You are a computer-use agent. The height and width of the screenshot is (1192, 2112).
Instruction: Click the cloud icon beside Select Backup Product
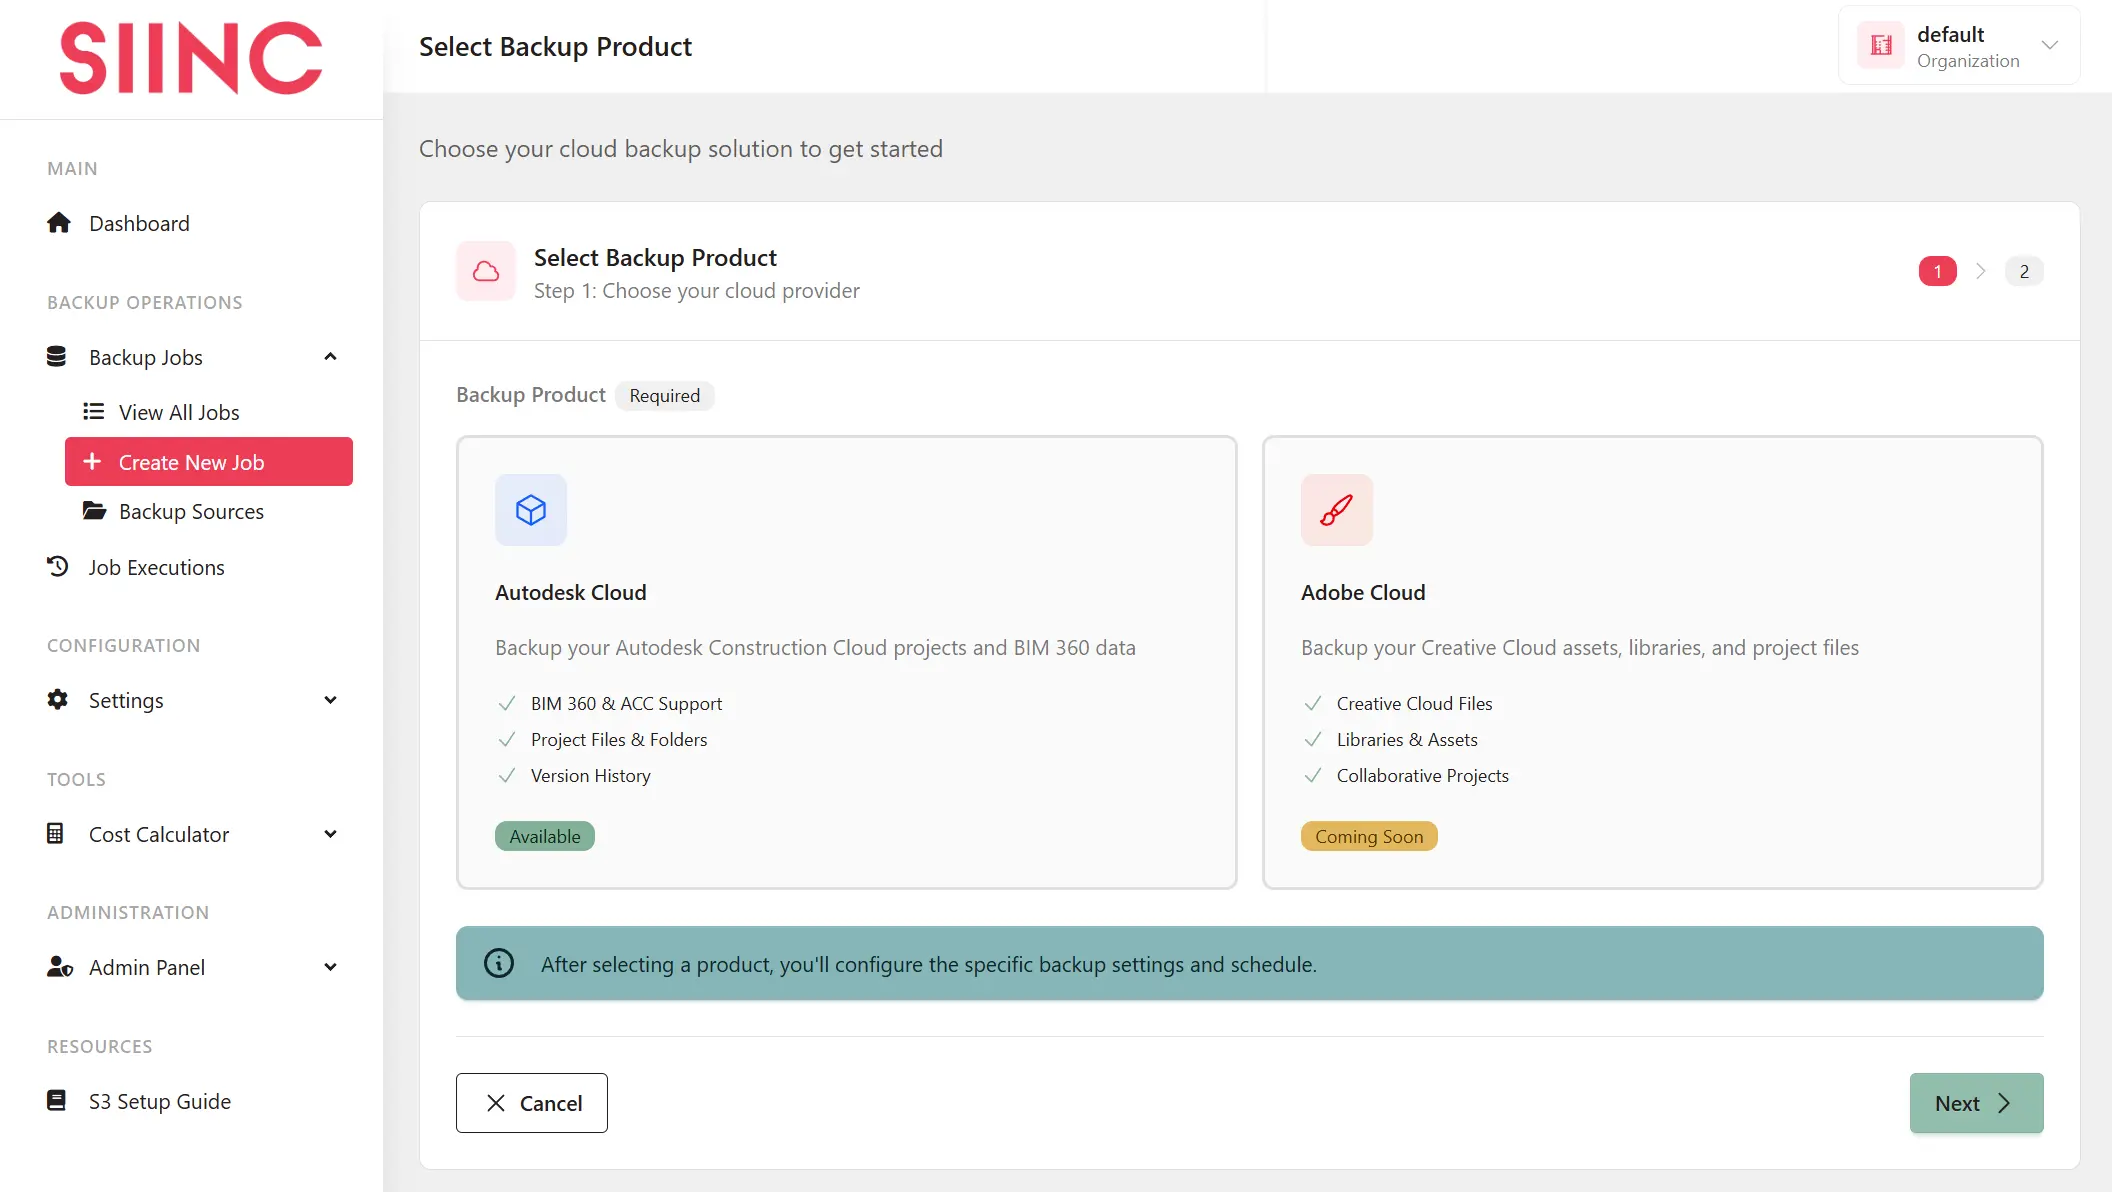(x=486, y=271)
